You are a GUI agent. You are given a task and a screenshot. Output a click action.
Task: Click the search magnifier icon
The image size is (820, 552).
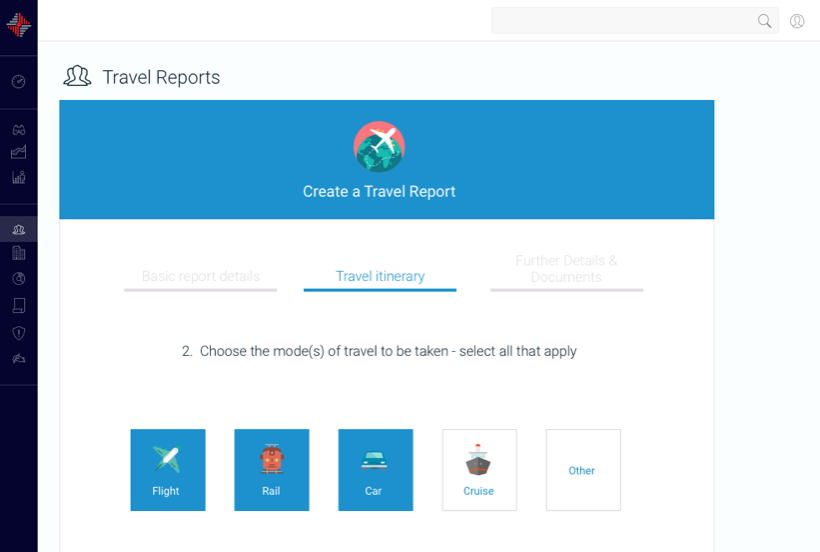click(x=764, y=21)
